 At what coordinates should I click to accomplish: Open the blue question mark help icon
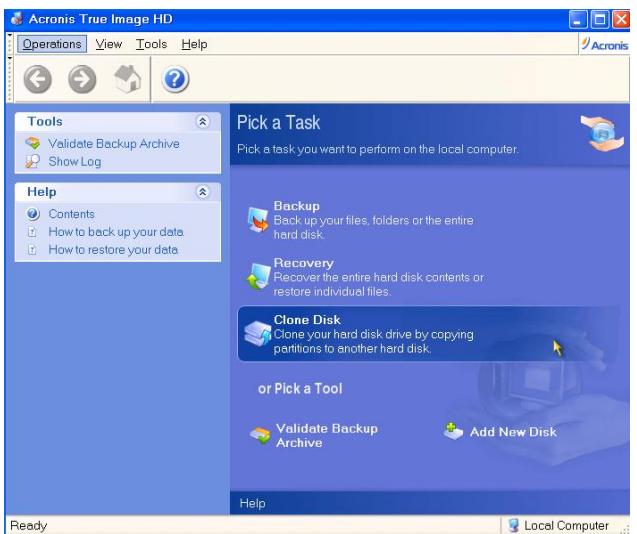tap(175, 79)
